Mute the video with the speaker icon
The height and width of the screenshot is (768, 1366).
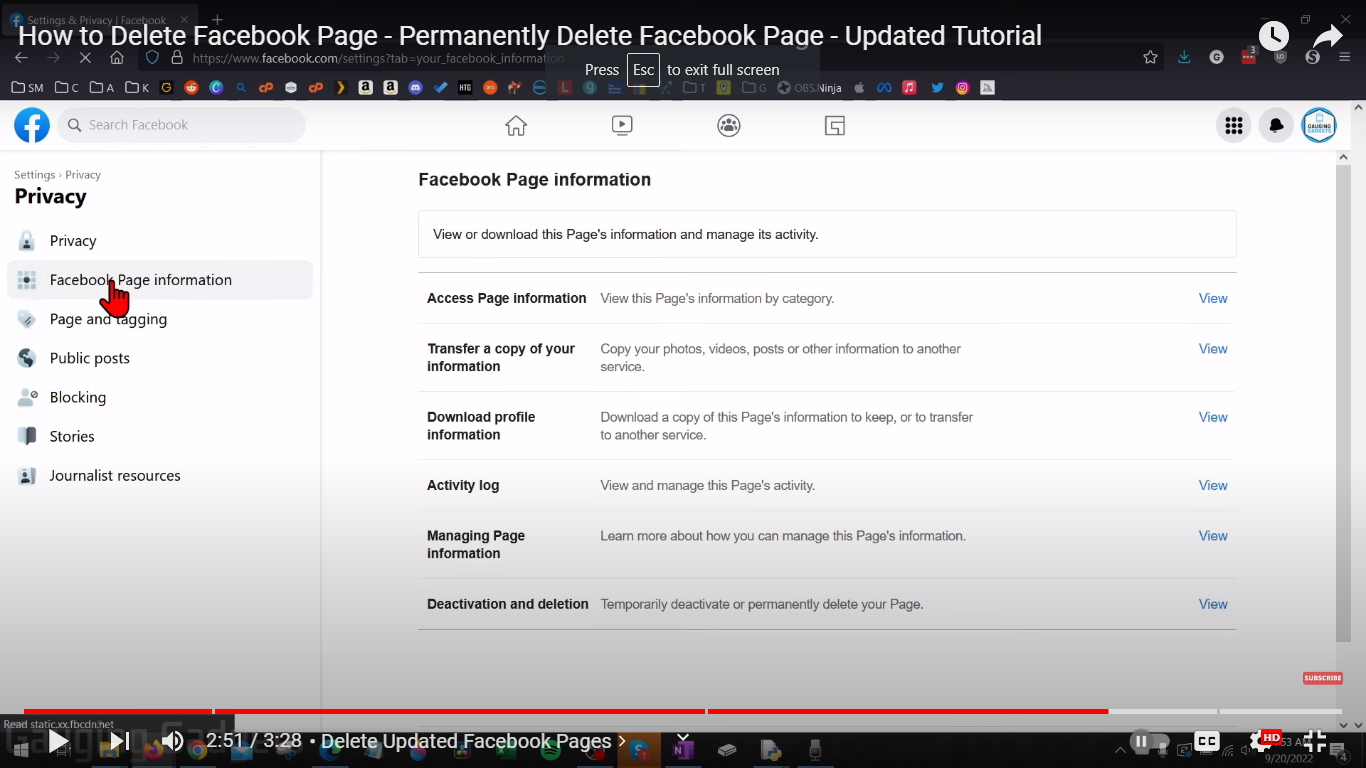tap(172, 741)
